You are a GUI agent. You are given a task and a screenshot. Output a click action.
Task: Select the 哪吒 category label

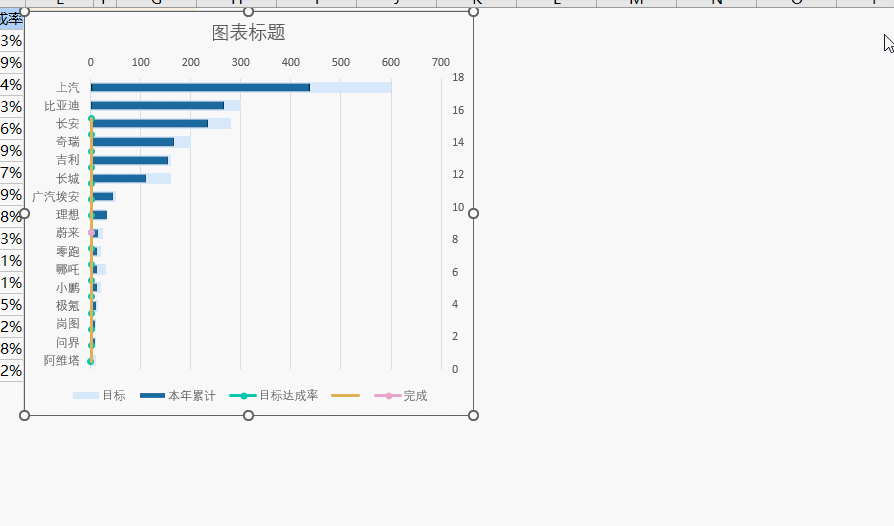point(67,269)
